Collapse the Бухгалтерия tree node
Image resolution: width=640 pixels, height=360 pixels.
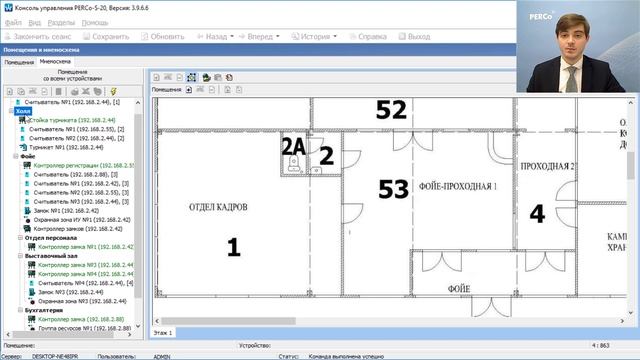pos(20,310)
